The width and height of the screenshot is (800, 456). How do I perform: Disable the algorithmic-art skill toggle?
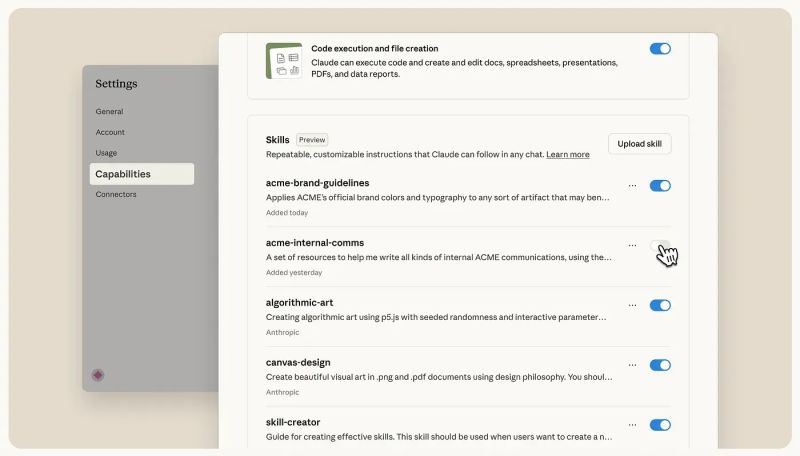(x=660, y=305)
